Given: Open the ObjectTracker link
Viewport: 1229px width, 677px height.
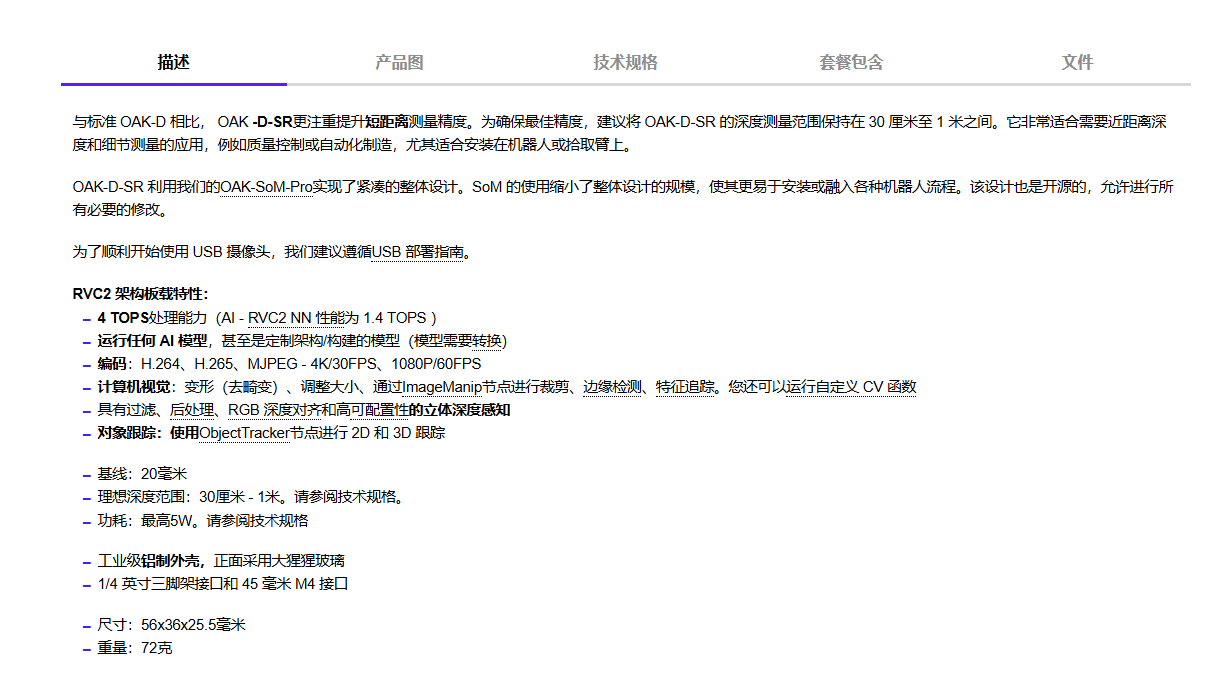Looking at the screenshot, I should coord(244,433).
